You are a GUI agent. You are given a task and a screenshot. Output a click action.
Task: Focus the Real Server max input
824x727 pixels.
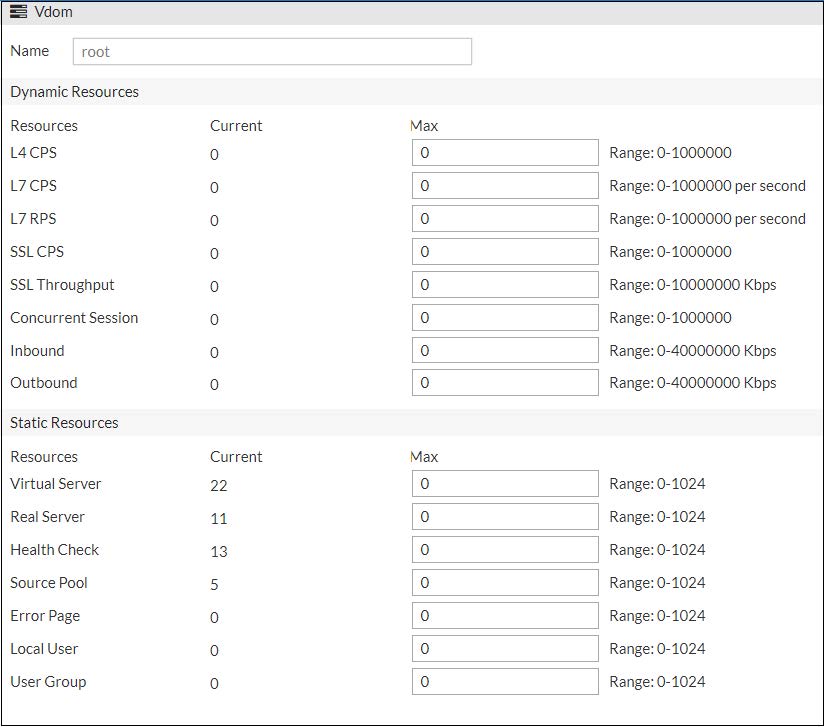505,517
